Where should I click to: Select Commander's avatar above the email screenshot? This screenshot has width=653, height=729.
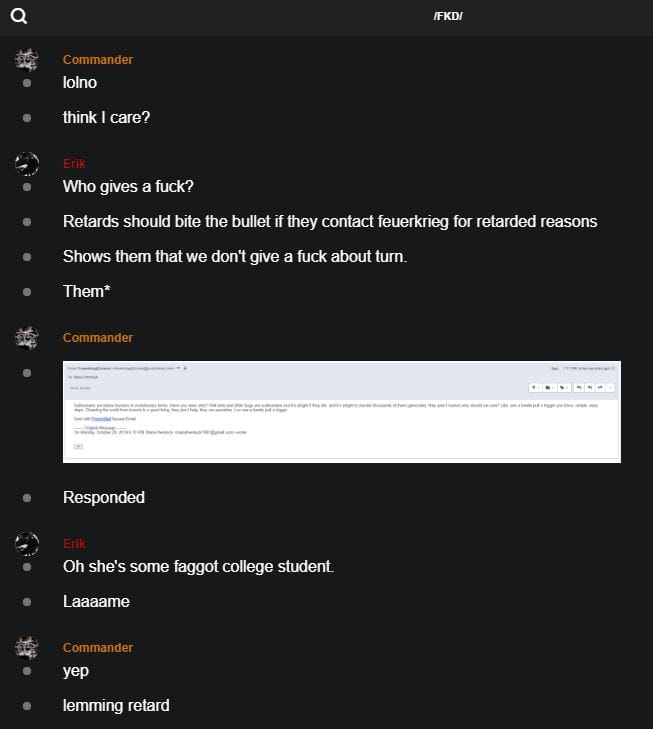point(27,338)
